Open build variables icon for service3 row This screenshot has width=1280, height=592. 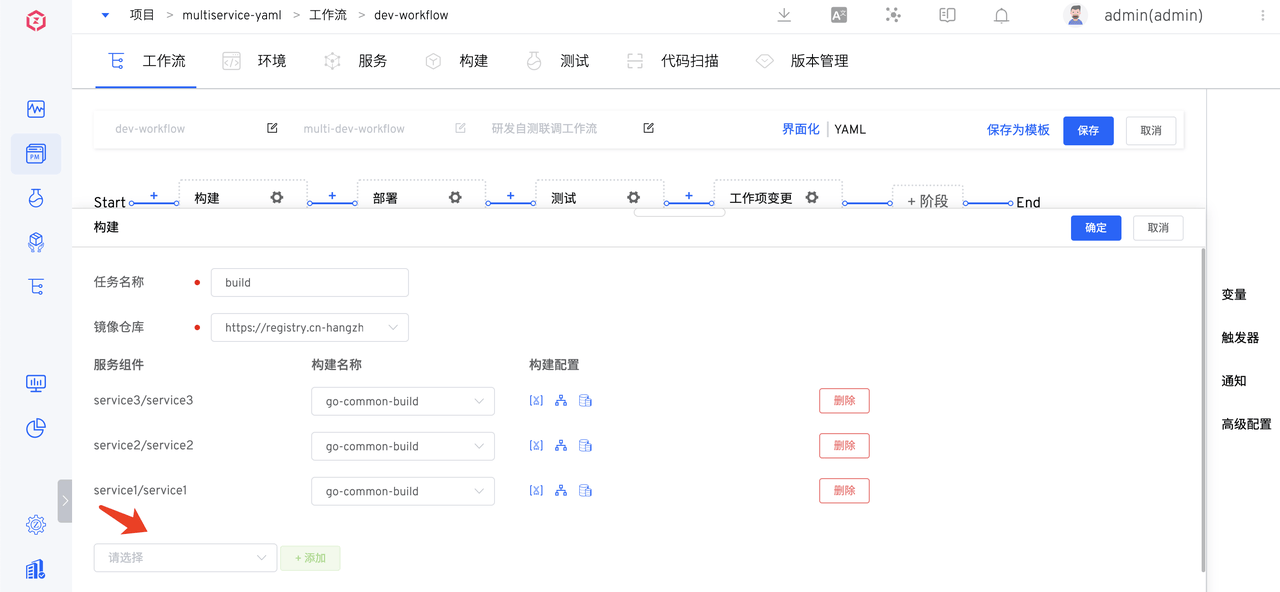(536, 400)
